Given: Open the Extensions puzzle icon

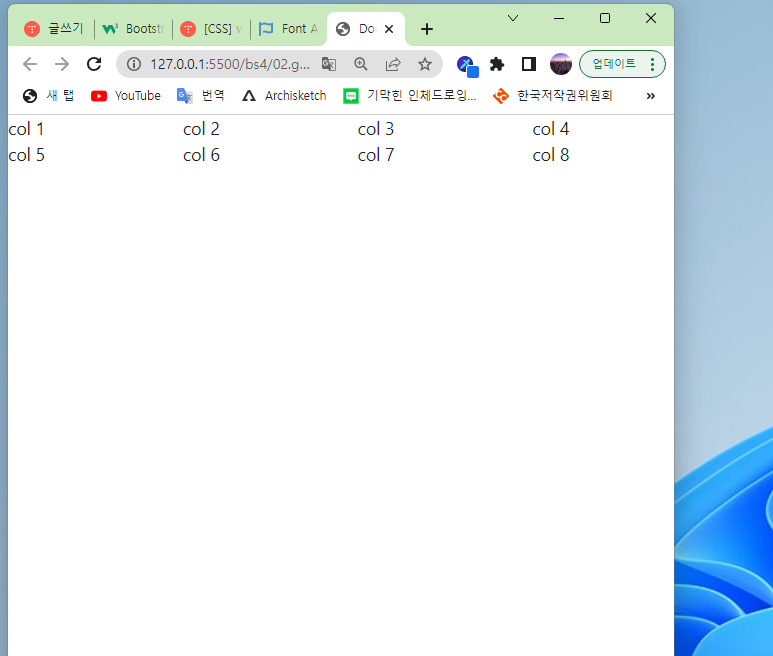Looking at the screenshot, I should click(x=497, y=64).
